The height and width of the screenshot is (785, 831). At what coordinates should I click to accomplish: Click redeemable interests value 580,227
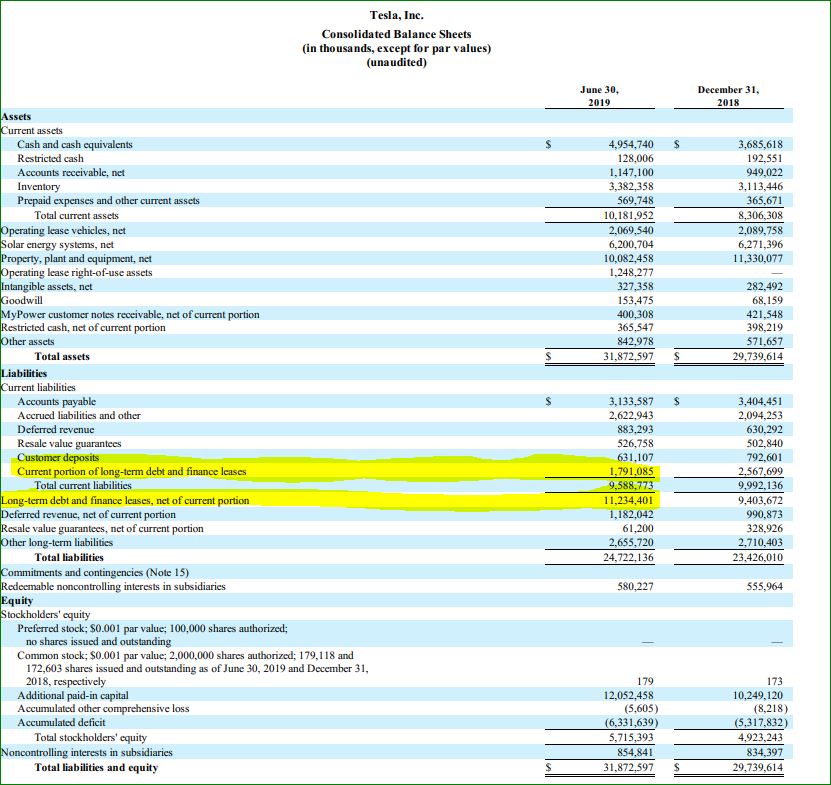(x=635, y=586)
